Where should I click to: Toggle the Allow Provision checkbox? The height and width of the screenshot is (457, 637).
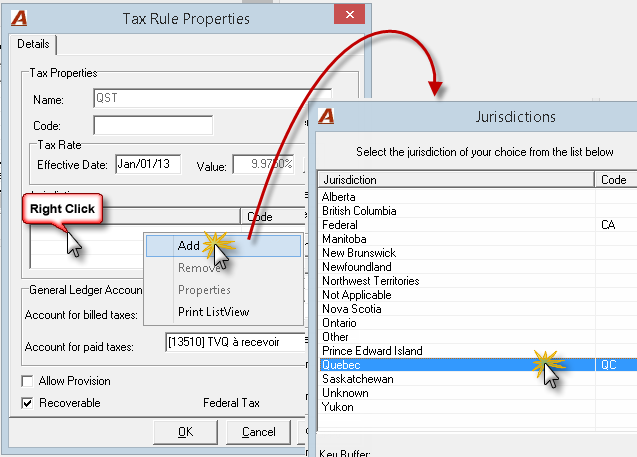(27, 381)
